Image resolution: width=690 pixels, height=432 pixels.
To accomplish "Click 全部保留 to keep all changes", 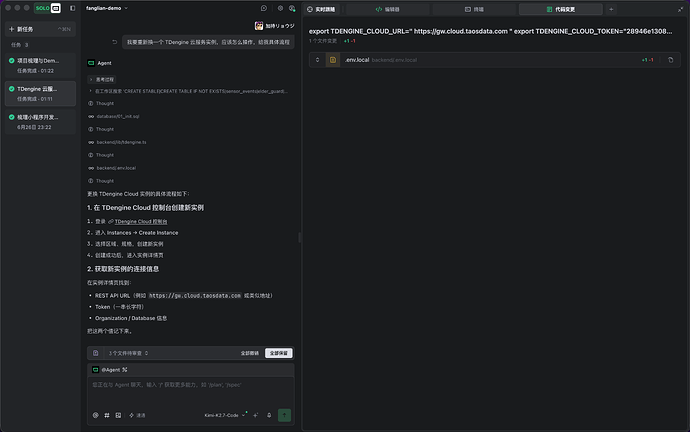I will pos(279,353).
